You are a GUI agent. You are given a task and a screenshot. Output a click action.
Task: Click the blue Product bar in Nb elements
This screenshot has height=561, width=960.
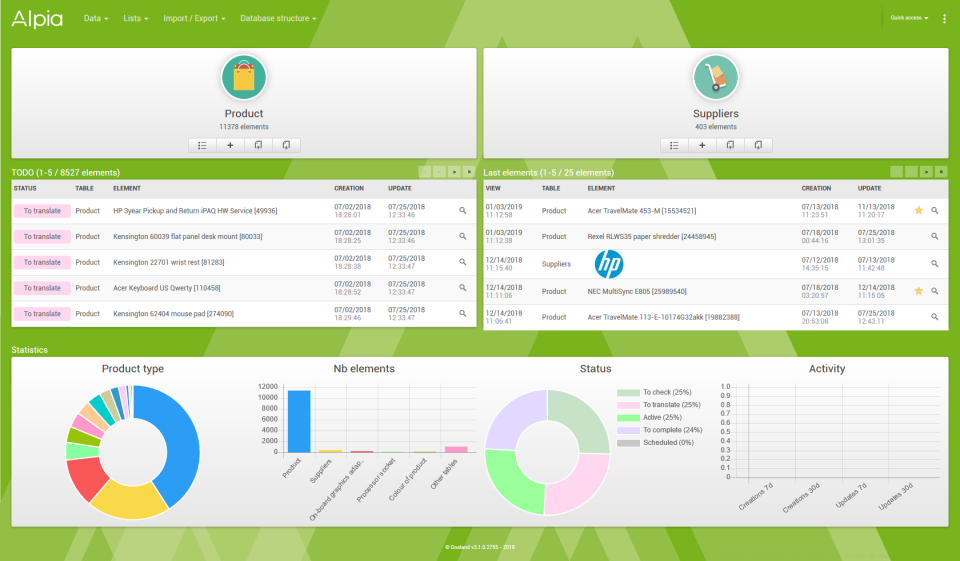click(x=299, y=421)
